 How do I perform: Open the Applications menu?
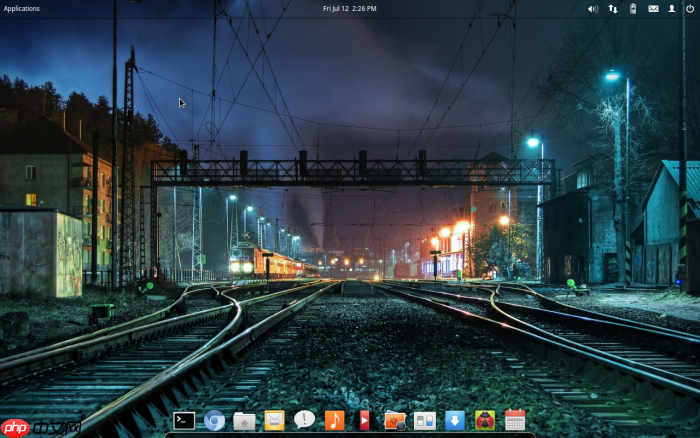[22, 8]
